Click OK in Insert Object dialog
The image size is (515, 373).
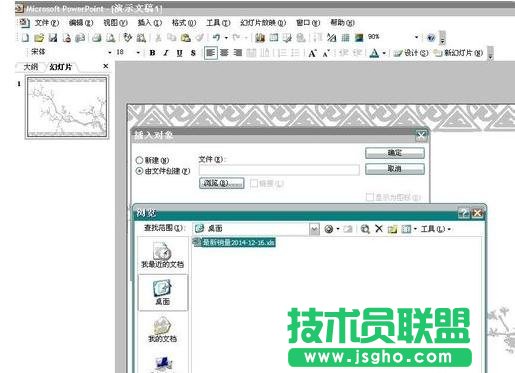pyautogui.click(x=395, y=153)
